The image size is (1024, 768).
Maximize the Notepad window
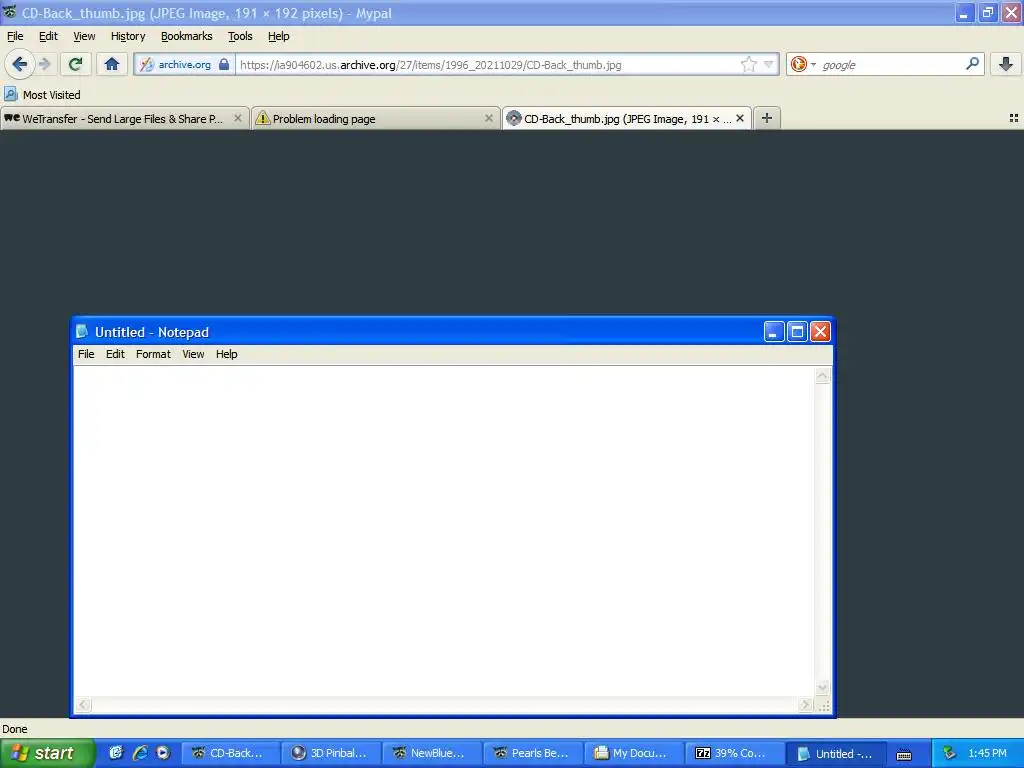point(797,332)
